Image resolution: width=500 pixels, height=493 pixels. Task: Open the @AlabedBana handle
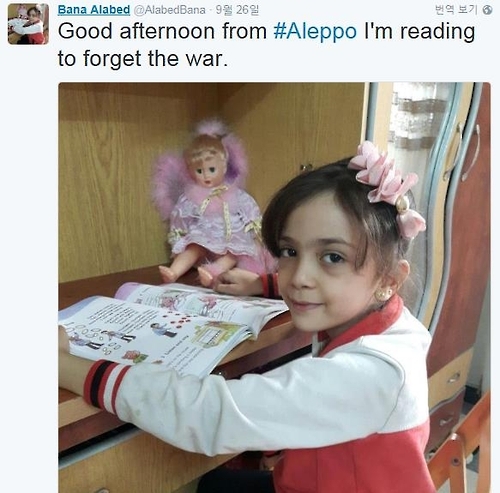pyautogui.click(x=169, y=10)
